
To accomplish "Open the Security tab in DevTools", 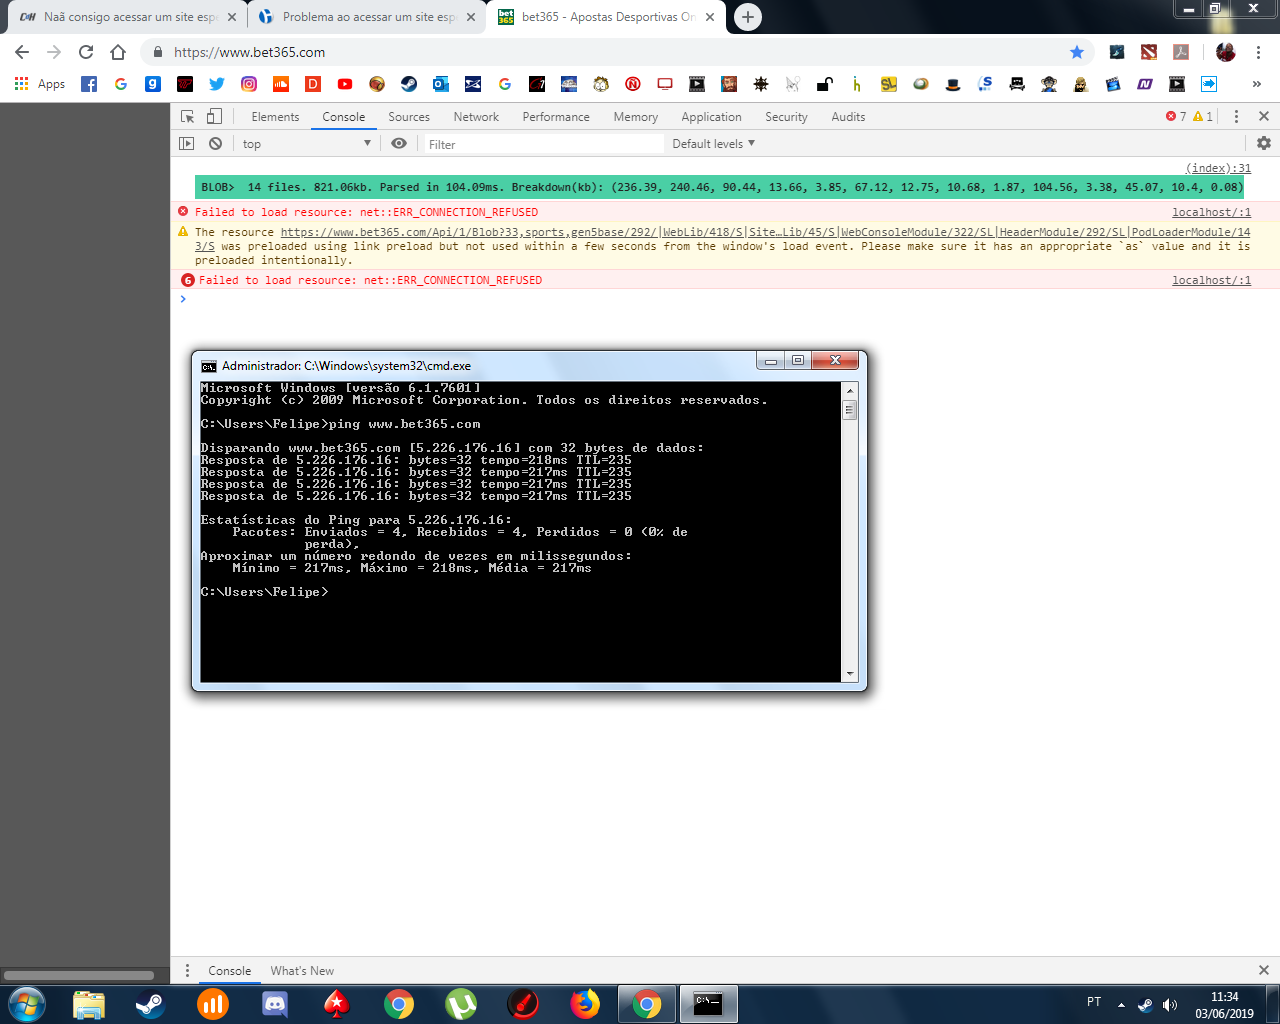I will [x=786, y=117].
